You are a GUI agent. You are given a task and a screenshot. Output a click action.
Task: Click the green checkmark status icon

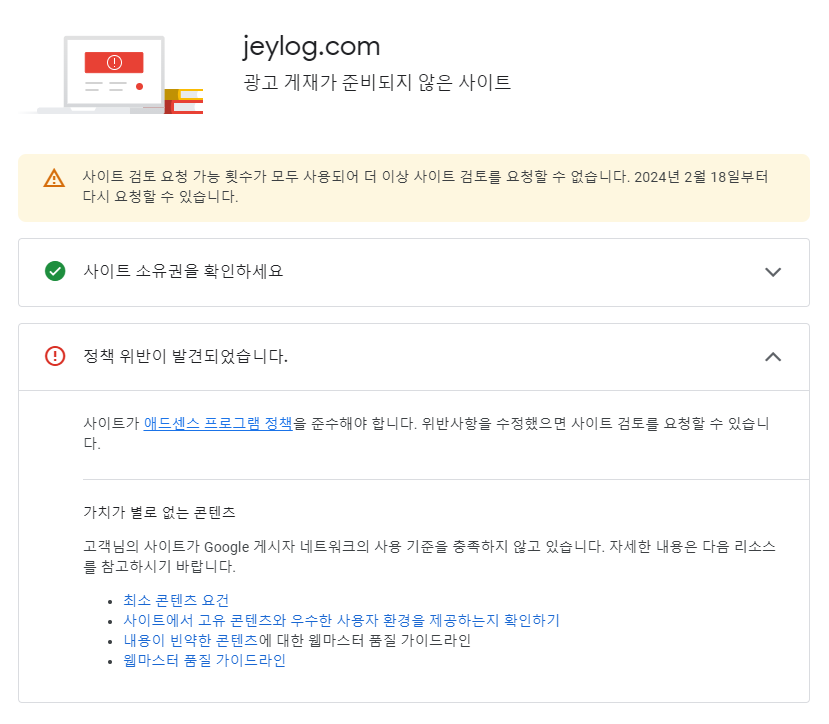pos(55,271)
